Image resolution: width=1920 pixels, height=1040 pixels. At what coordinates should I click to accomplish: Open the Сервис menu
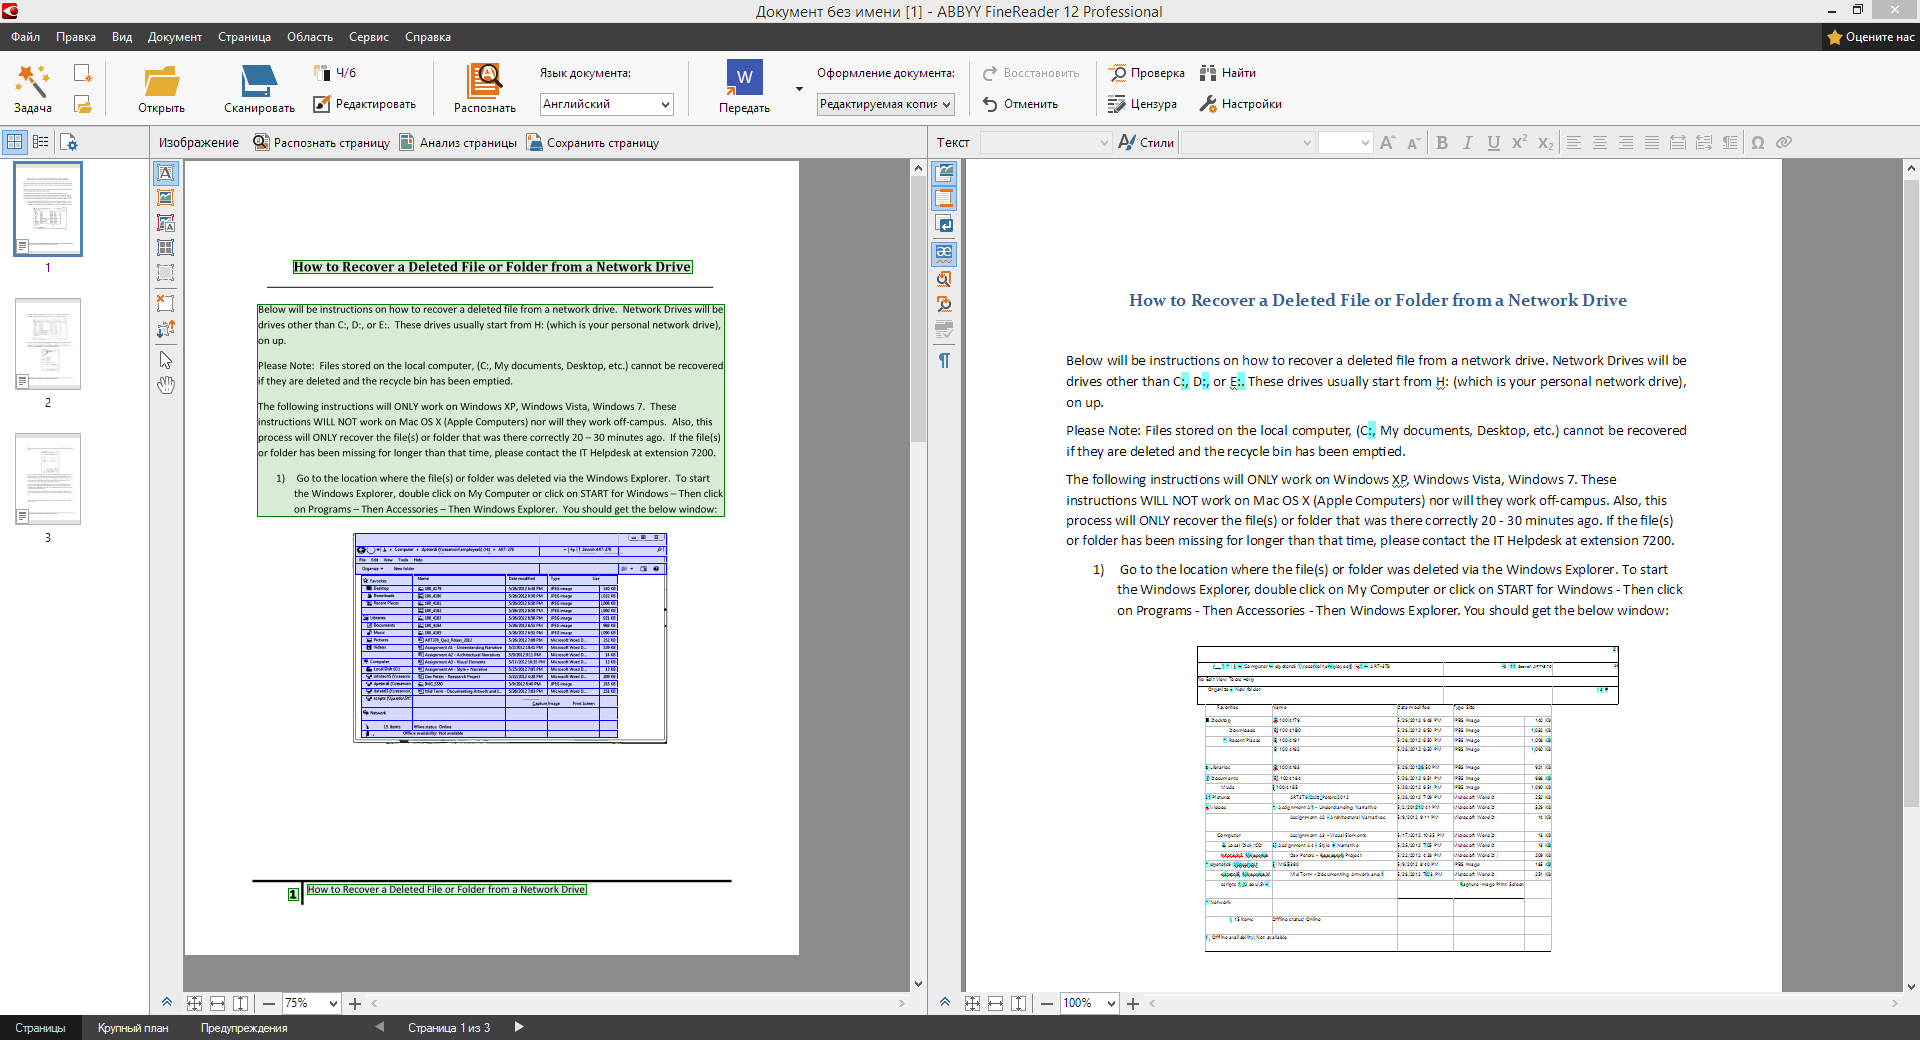[368, 37]
